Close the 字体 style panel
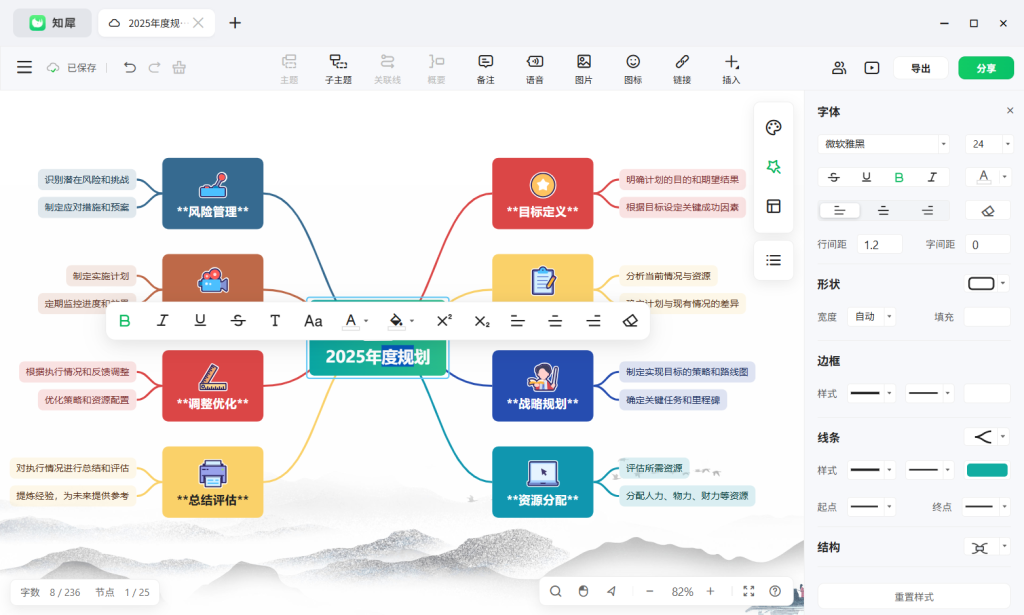Image resolution: width=1024 pixels, height=615 pixels. (1010, 111)
